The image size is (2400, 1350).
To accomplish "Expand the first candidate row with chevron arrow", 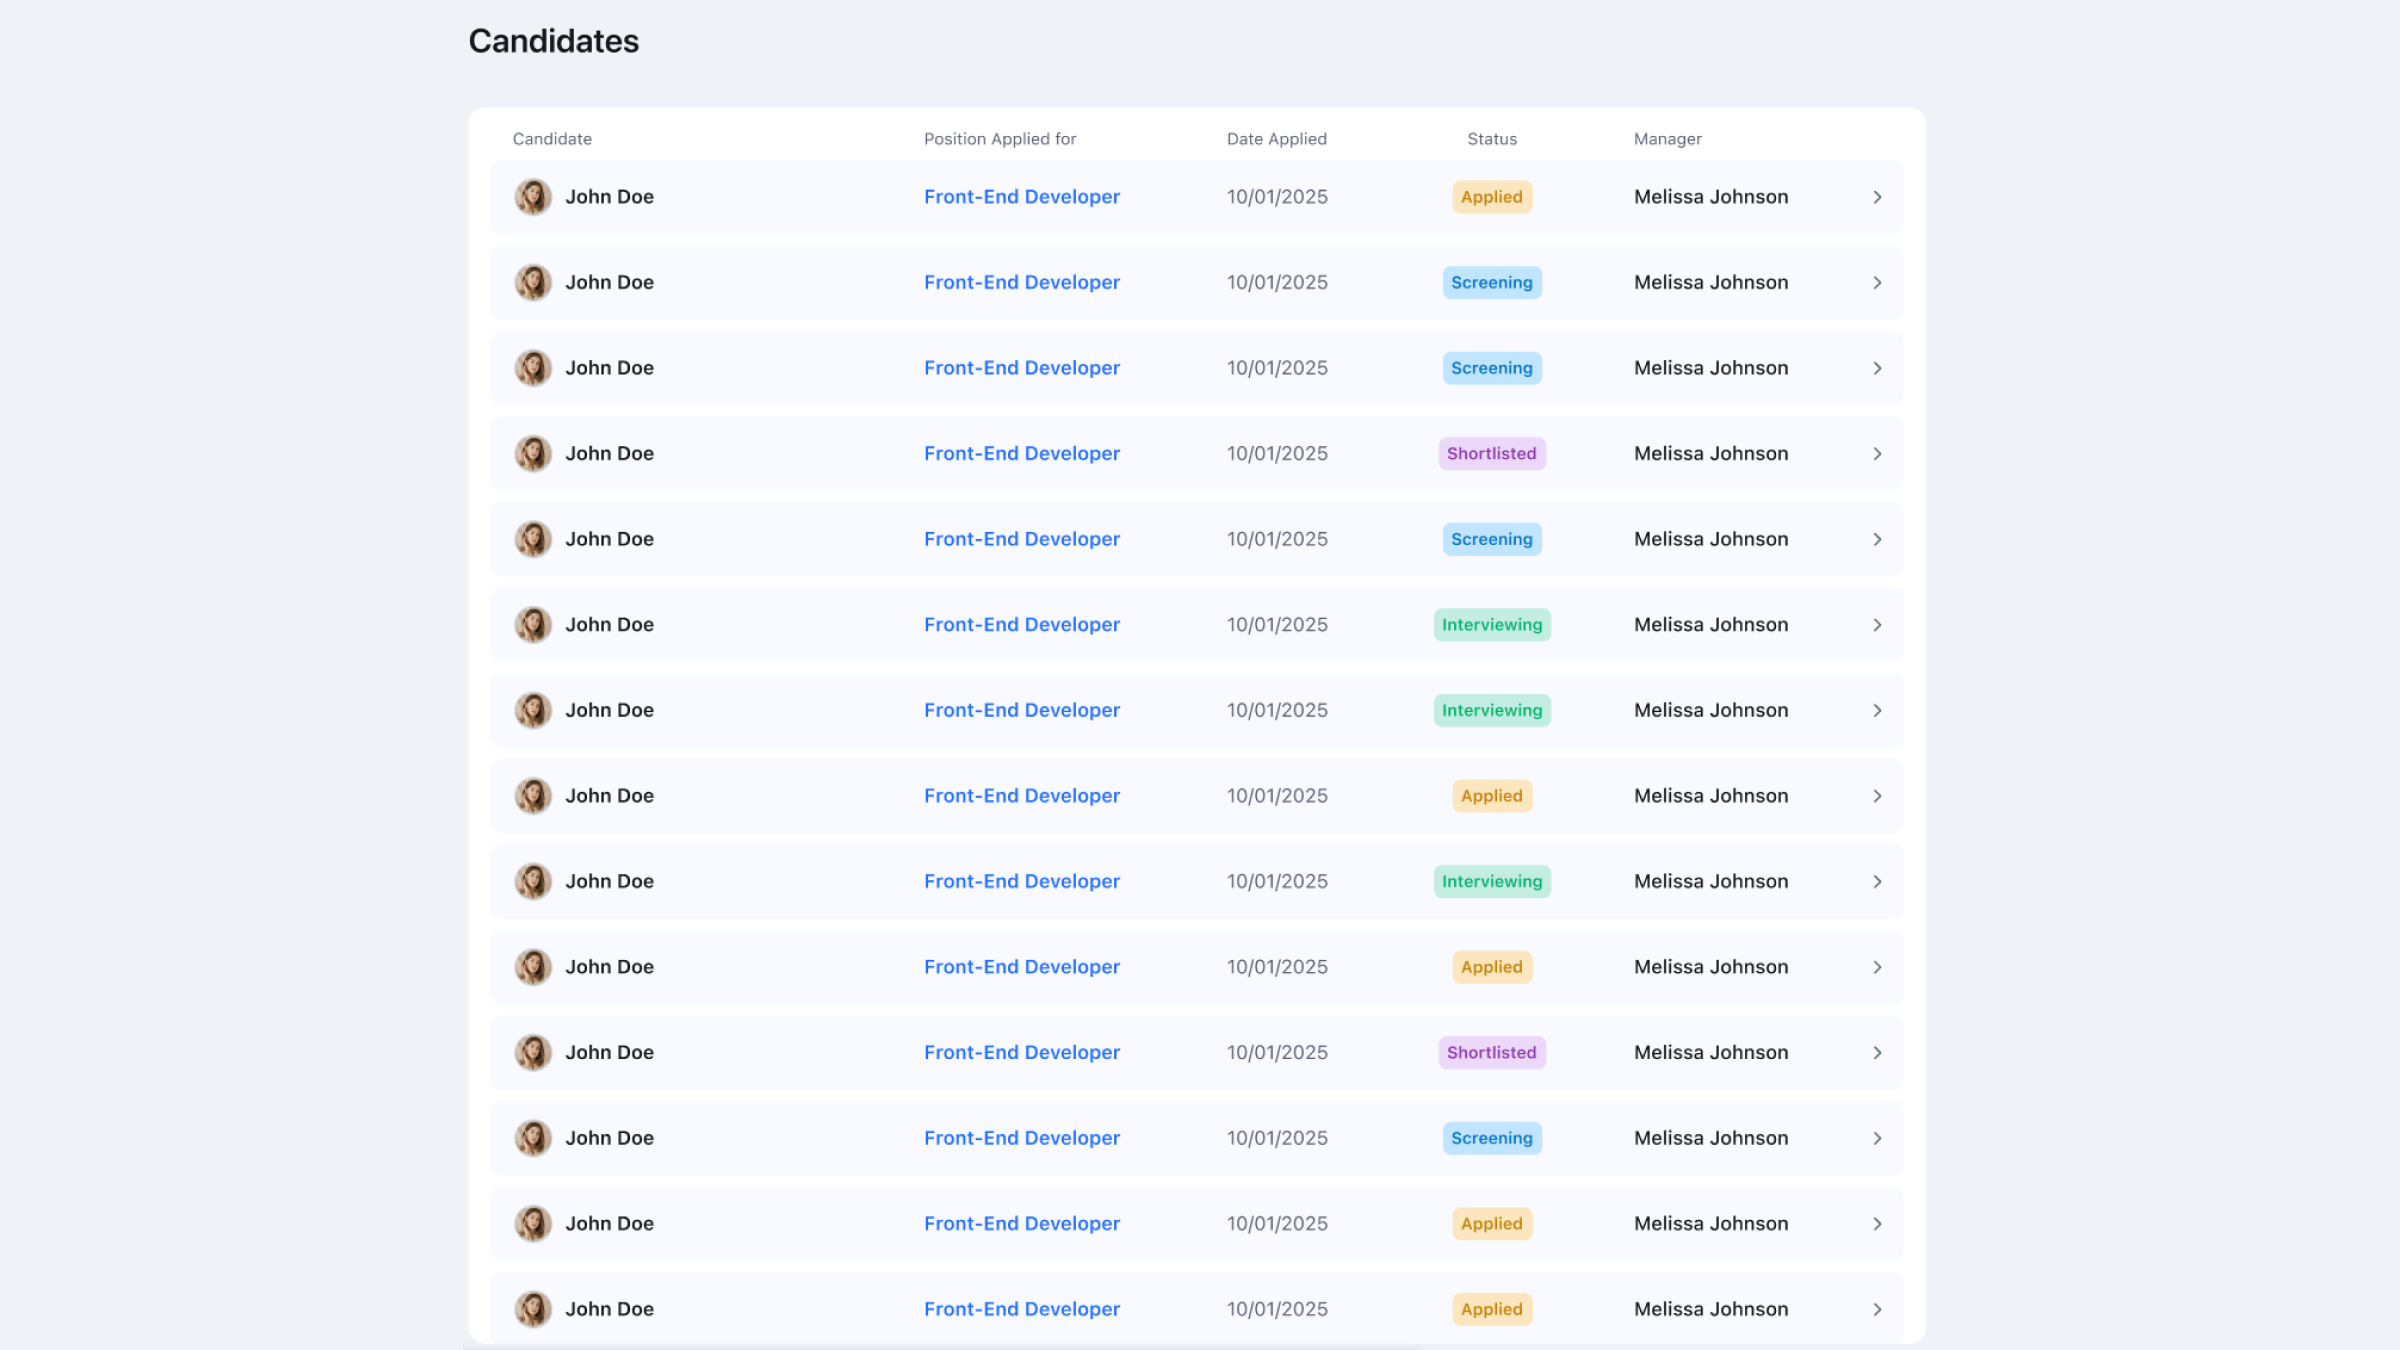I will pos(1877,197).
